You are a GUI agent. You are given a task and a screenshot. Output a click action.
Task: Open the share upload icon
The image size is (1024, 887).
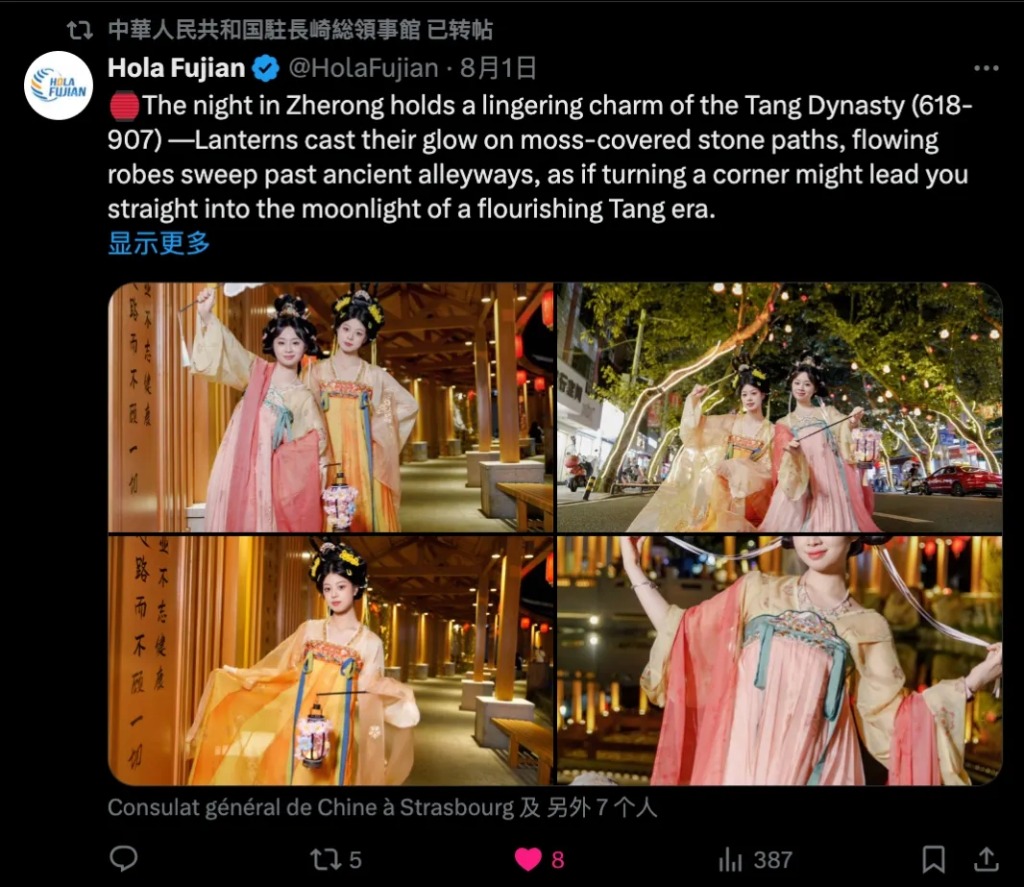(x=986, y=860)
